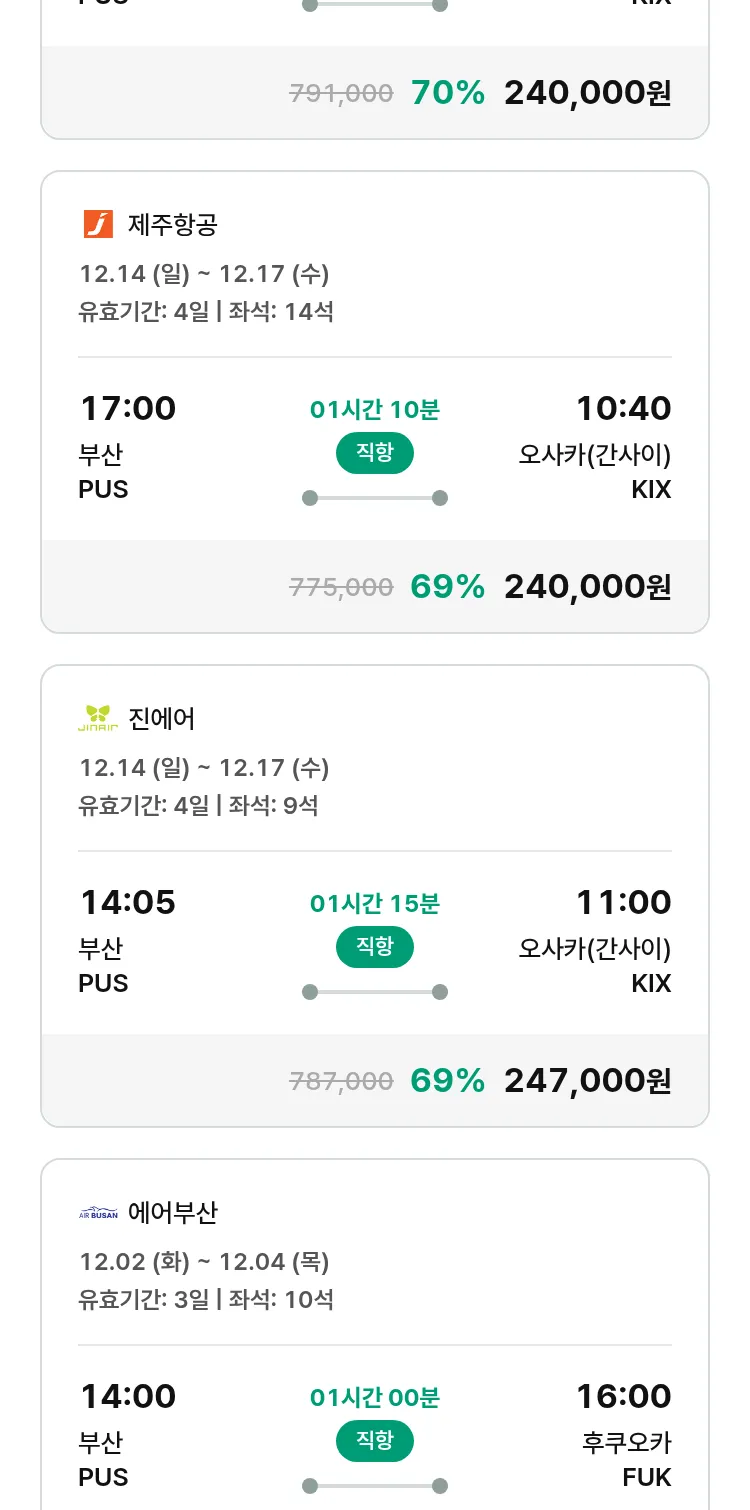Open the 진에어 airline name
The image size is (750, 1510).
coord(162,718)
